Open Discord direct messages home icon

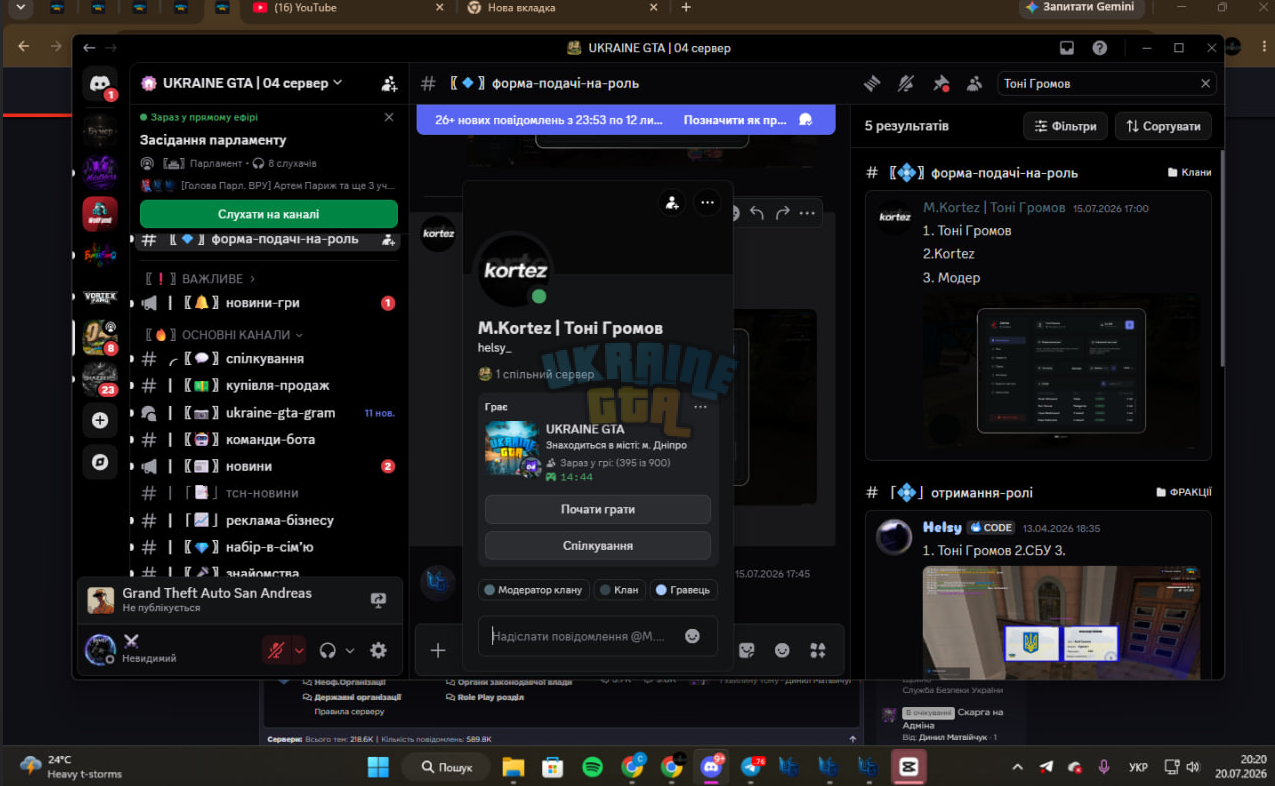(99, 84)
